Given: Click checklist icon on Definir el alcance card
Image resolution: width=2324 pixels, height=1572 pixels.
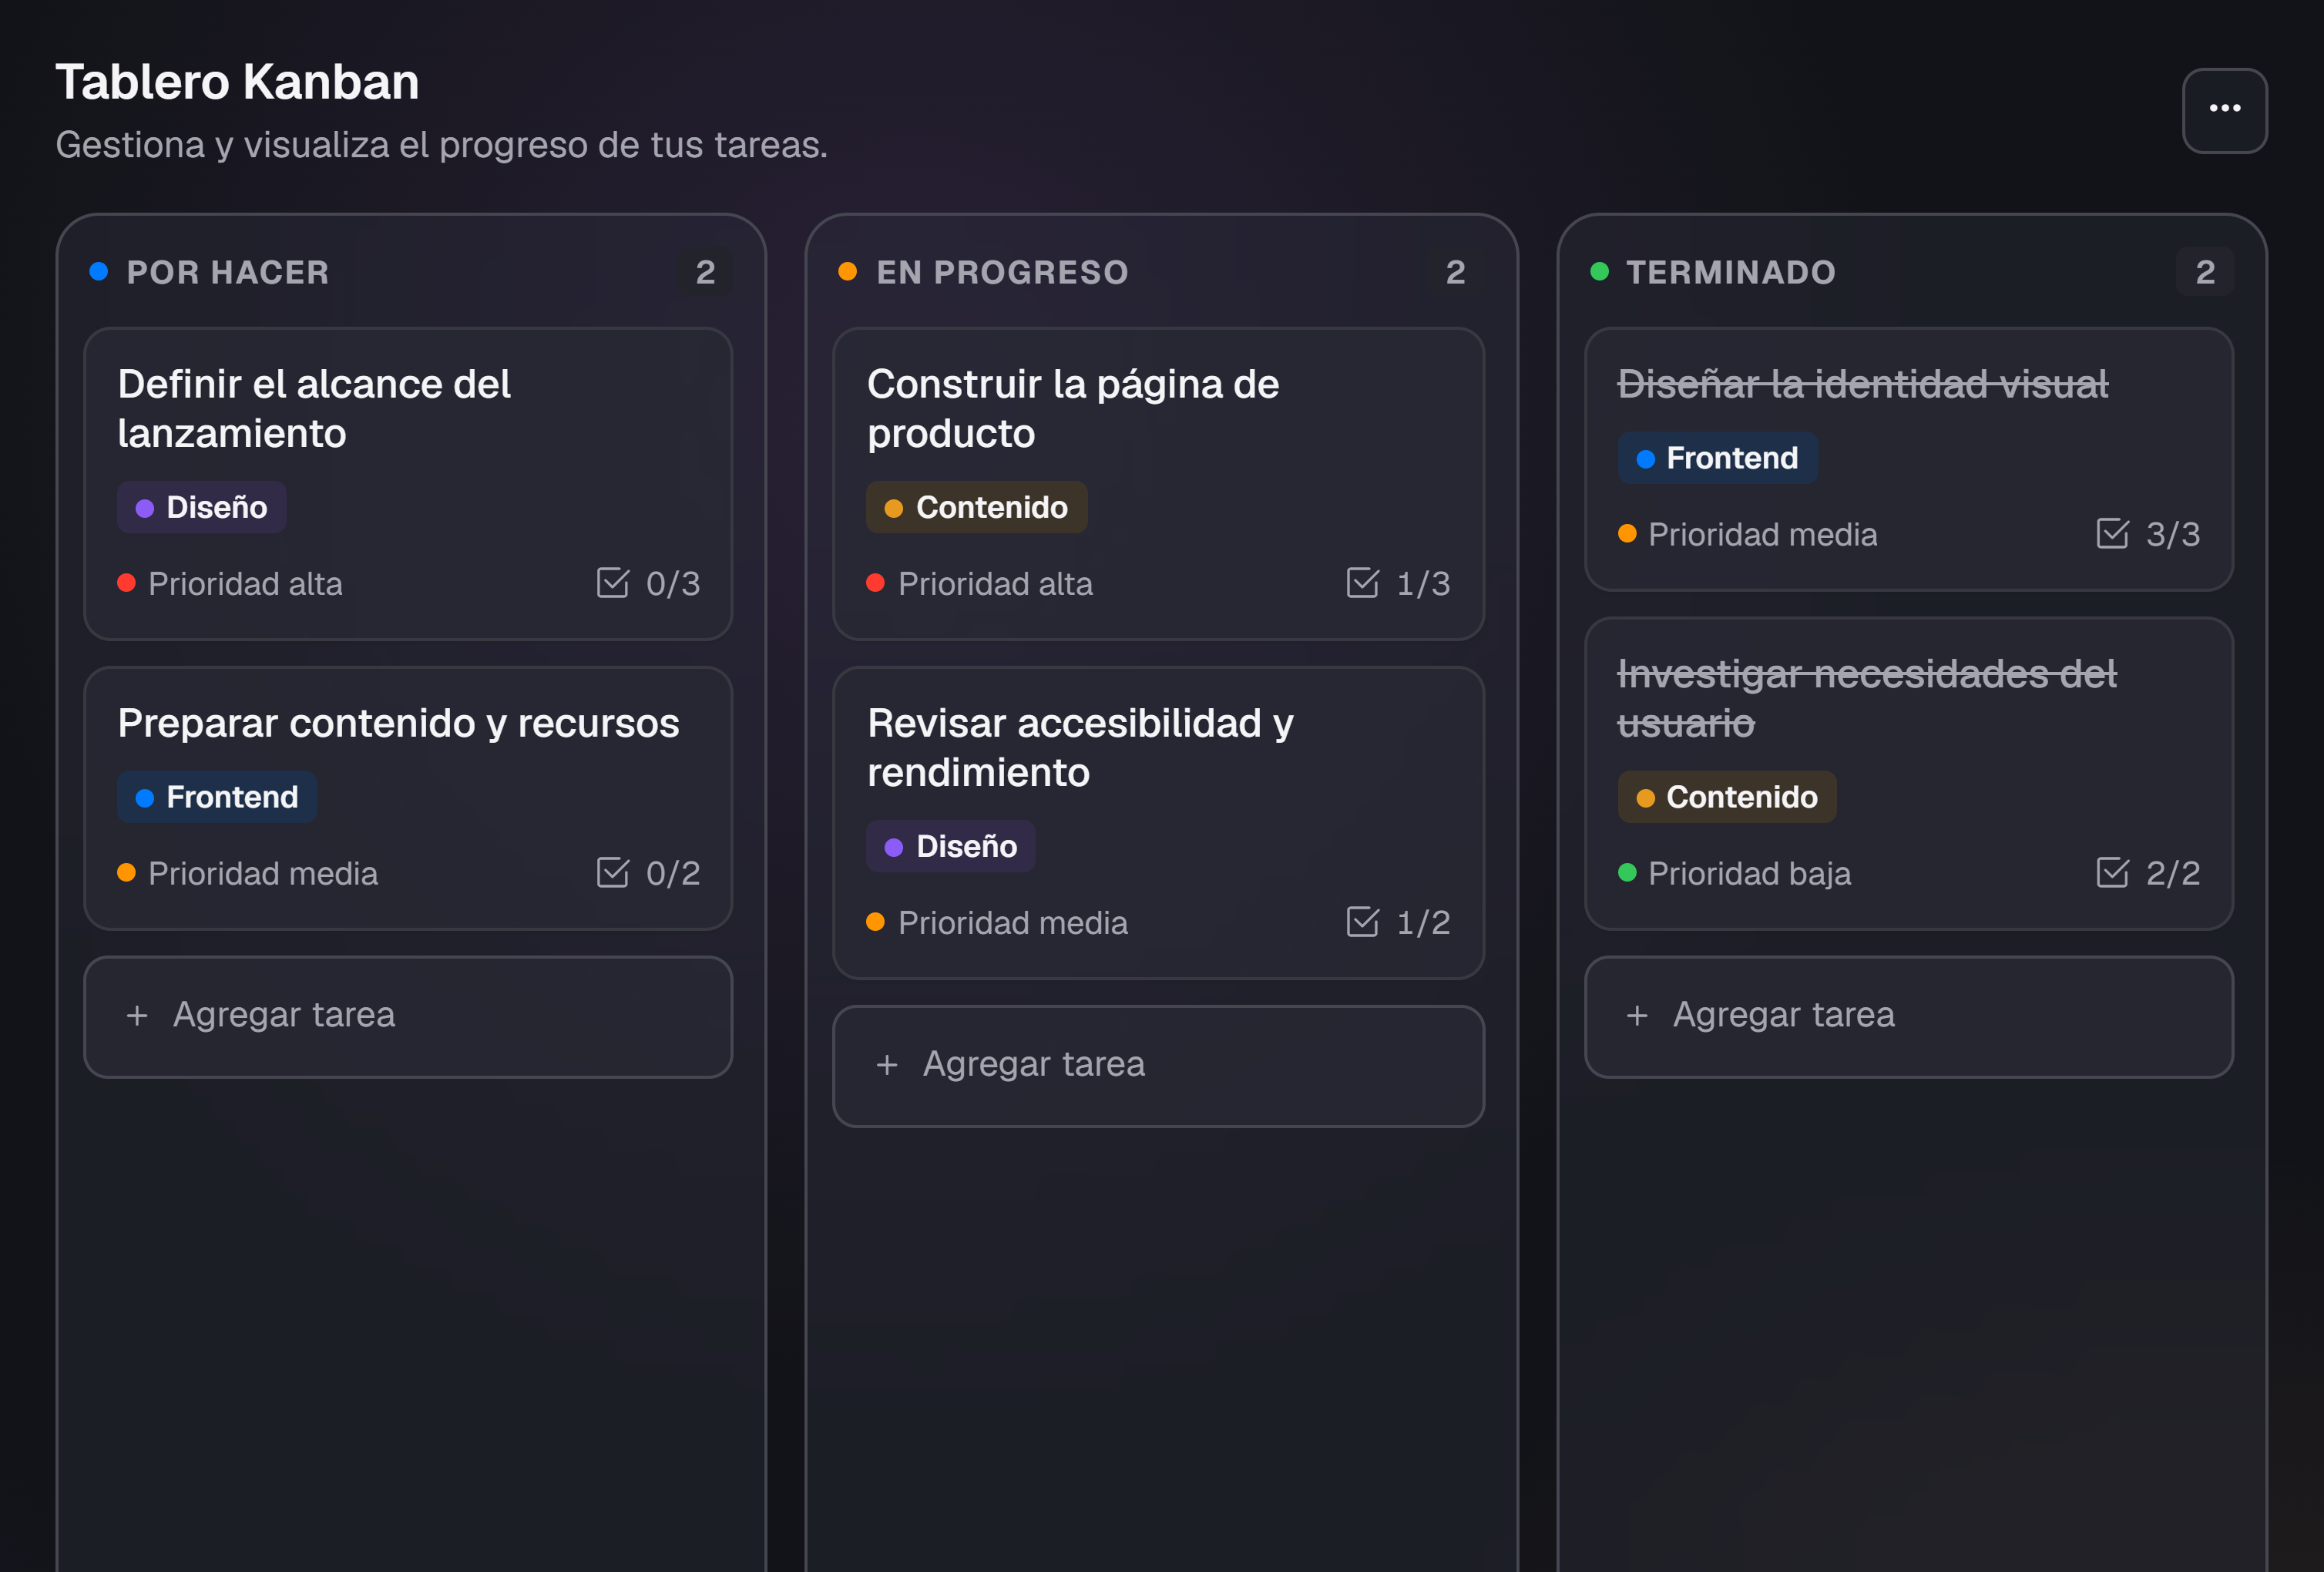Looking at the screenshot, I should pos(613,583).
